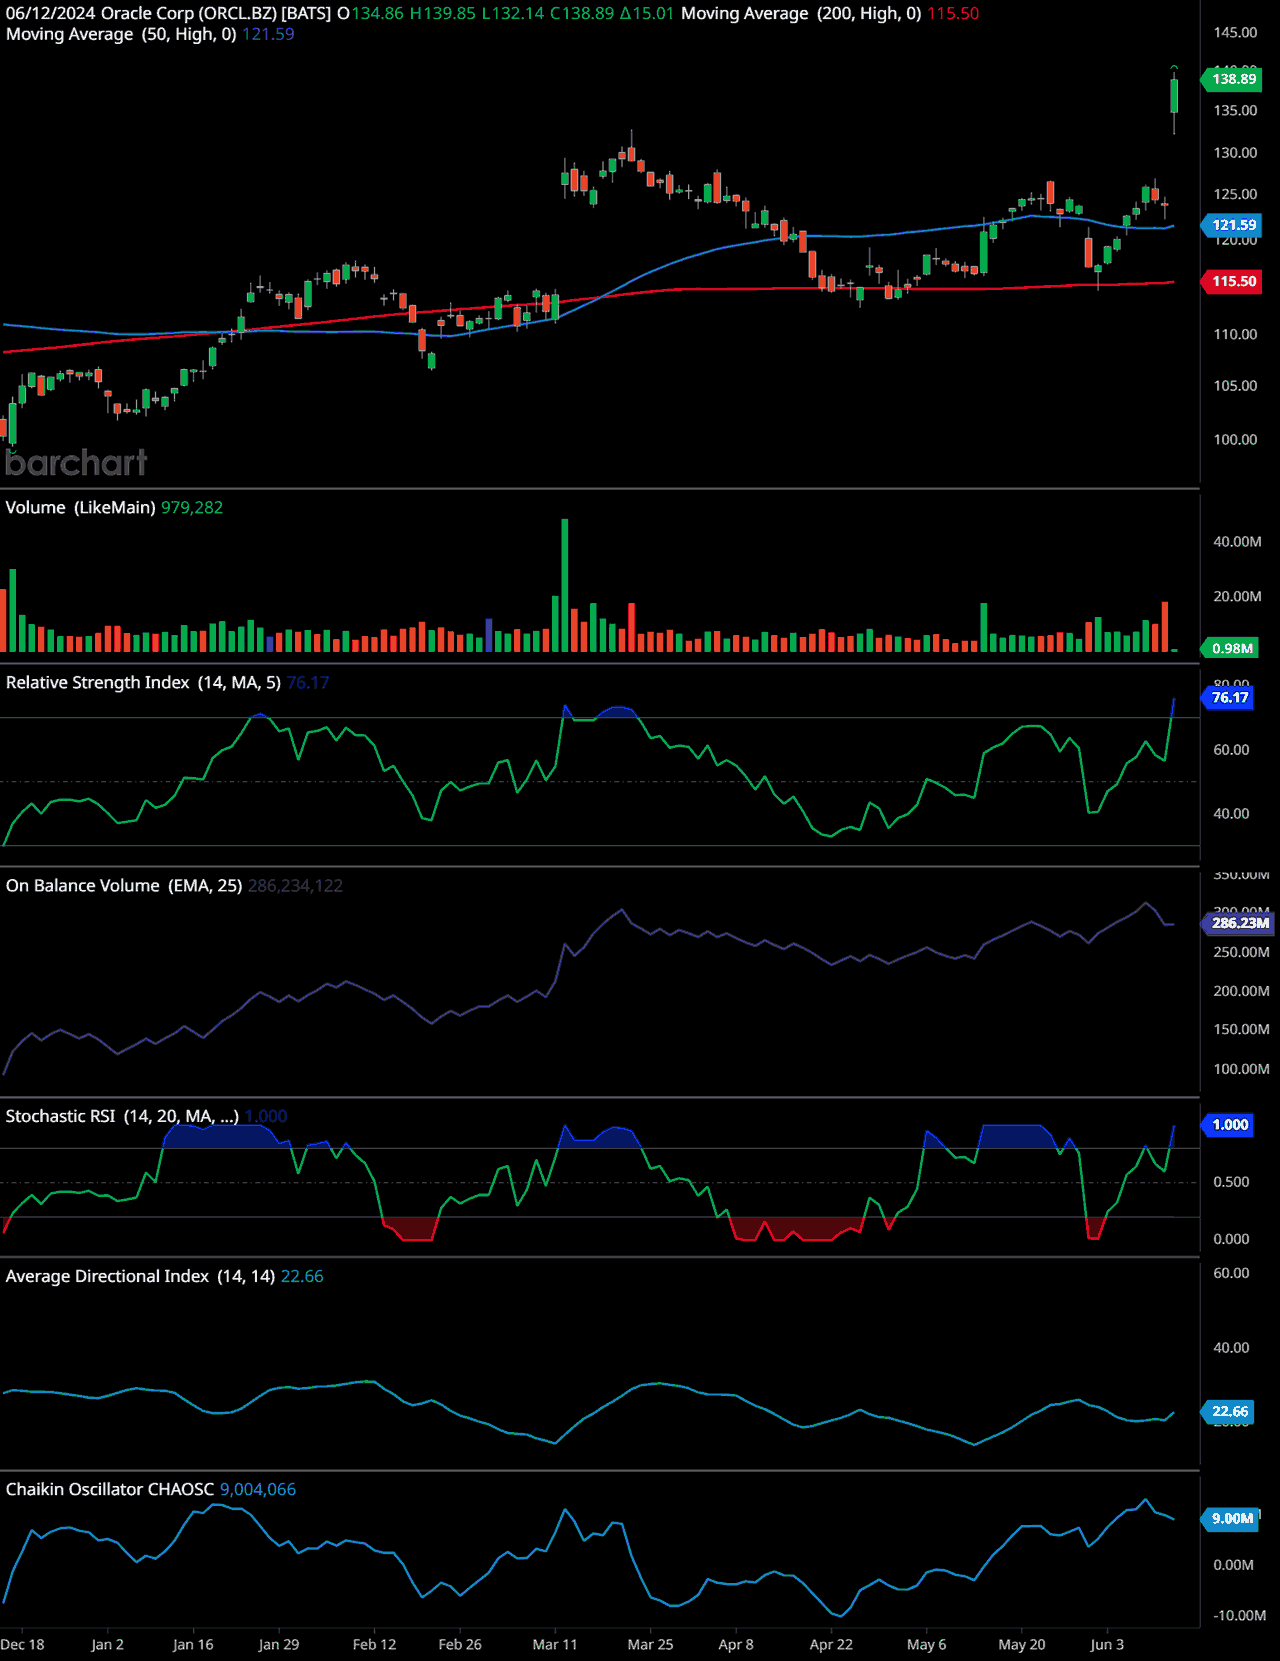This screenshot has height=1661, width=1280.
Task: Select the Moving Average (50, High, 0) label
Action: pos(121,34)
